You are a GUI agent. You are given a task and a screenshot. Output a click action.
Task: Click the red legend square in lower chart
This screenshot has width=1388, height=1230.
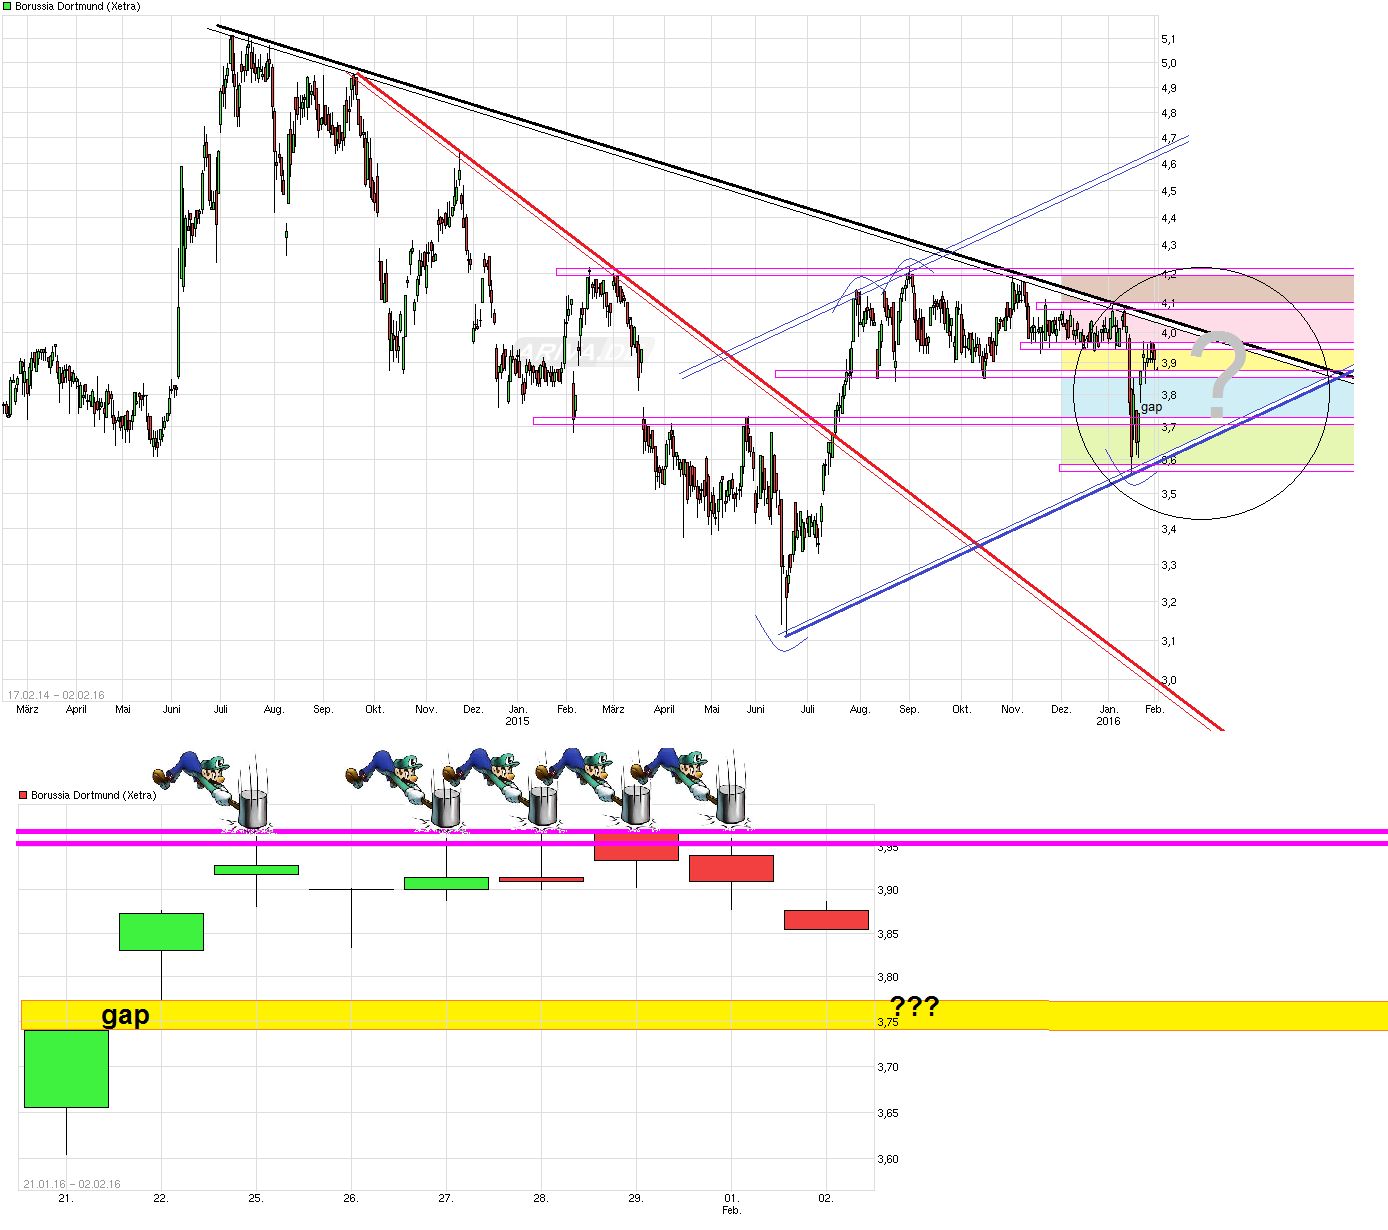click(23, 795)
